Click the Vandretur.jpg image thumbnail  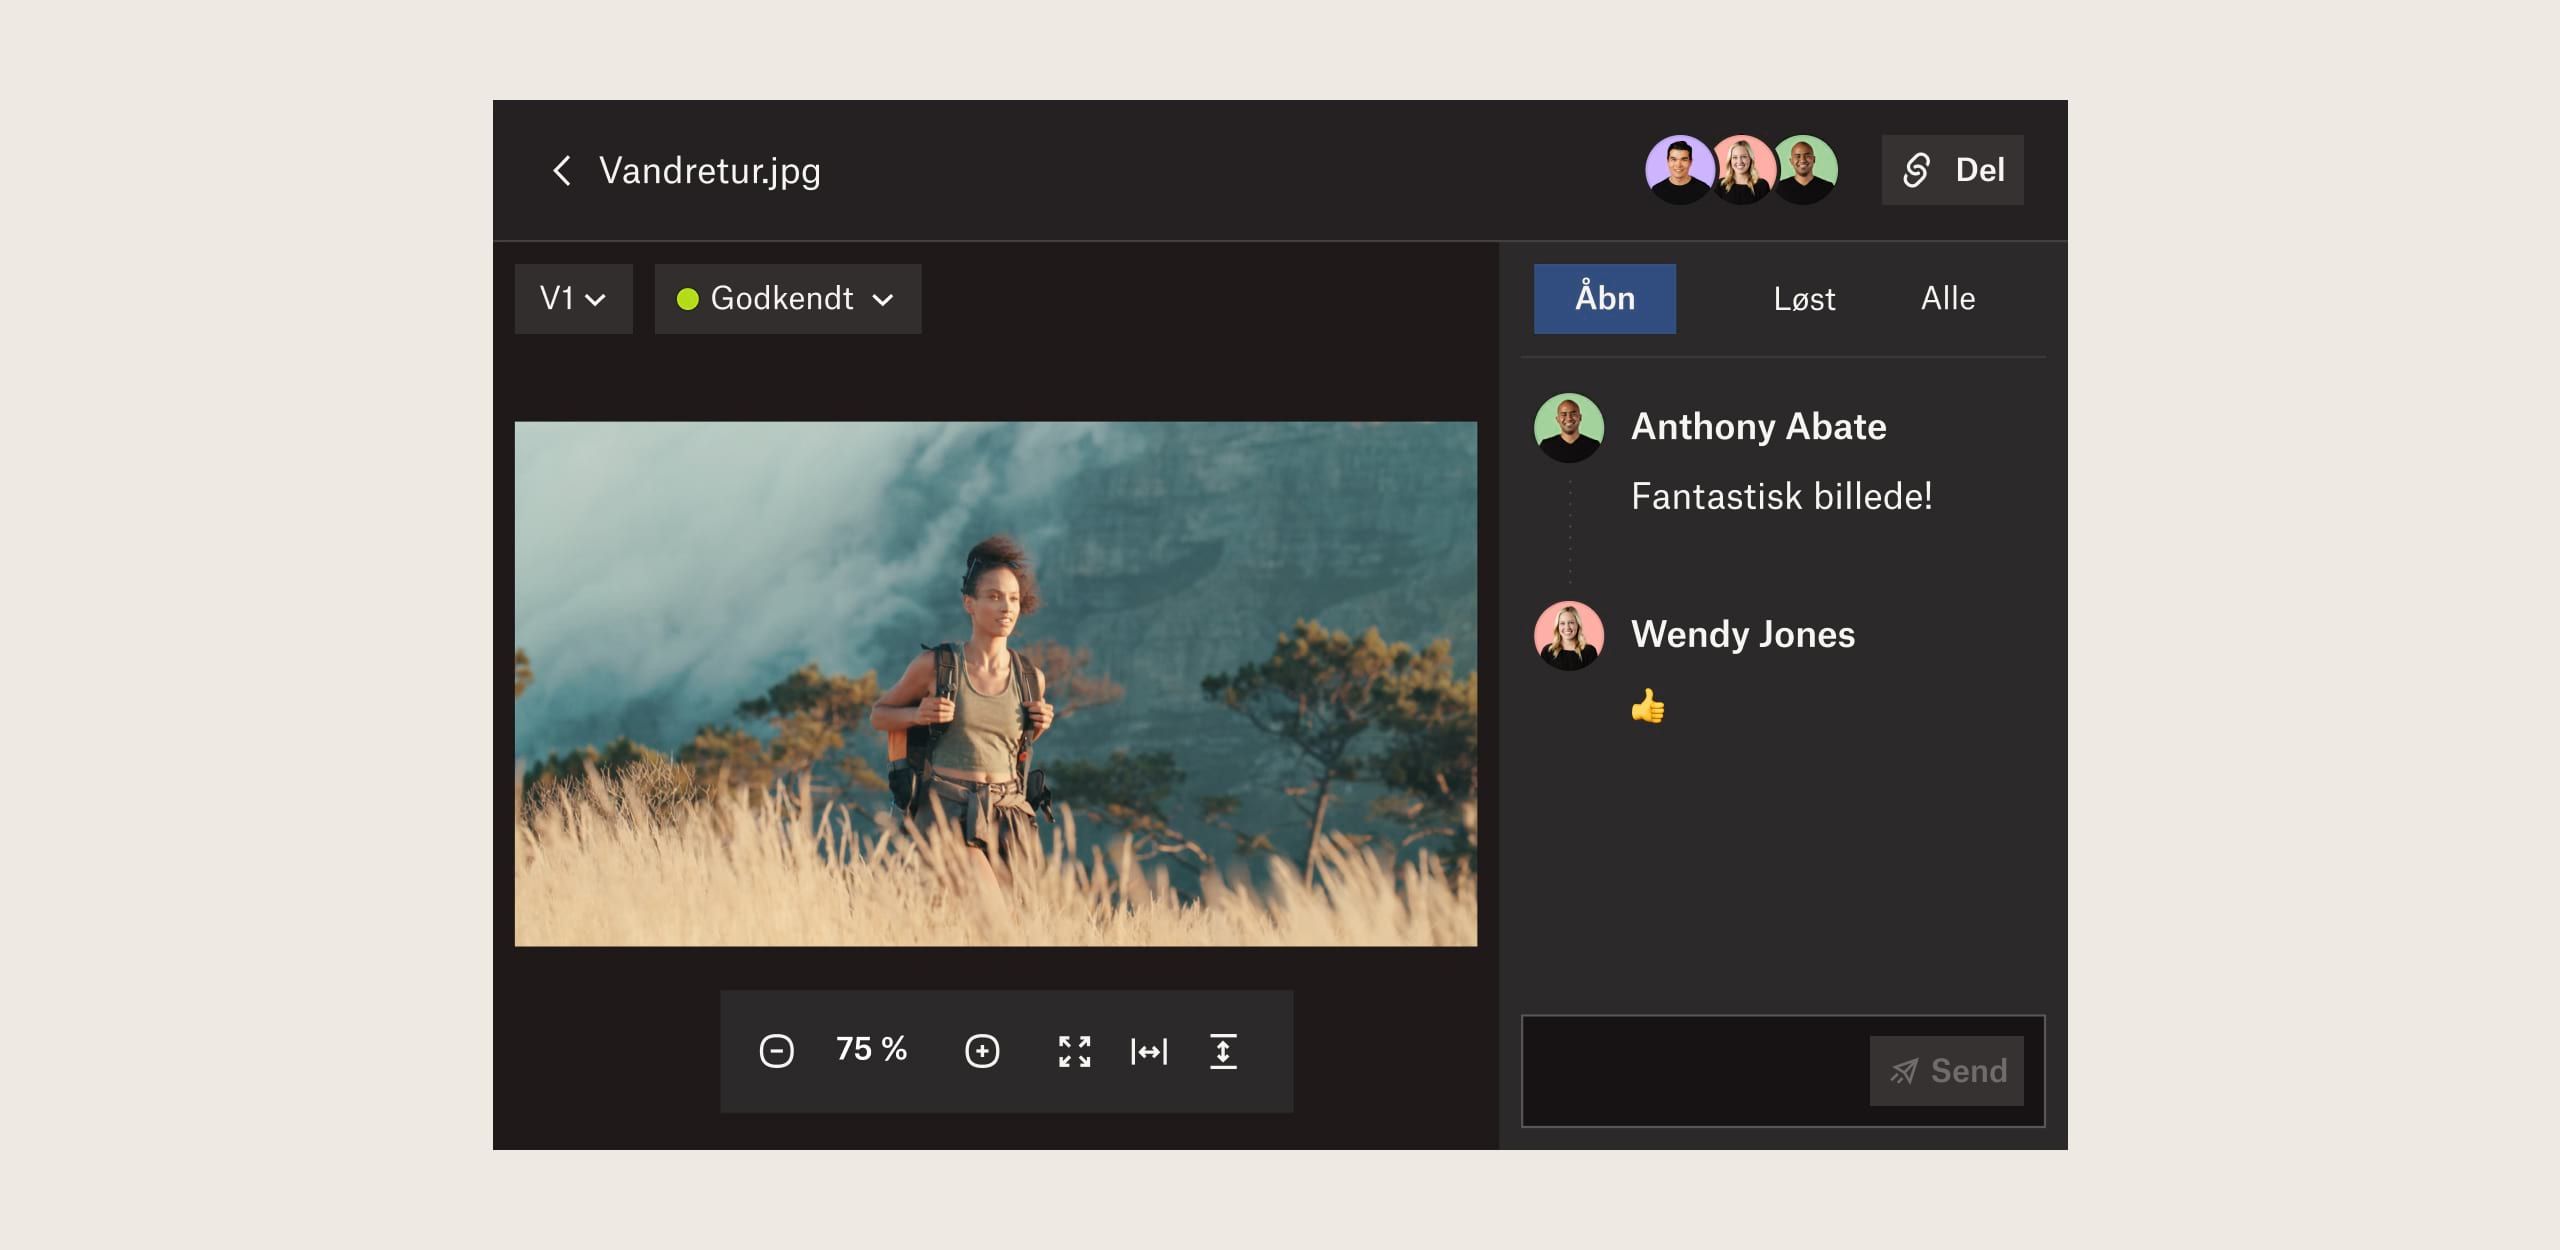[1001, 684]
